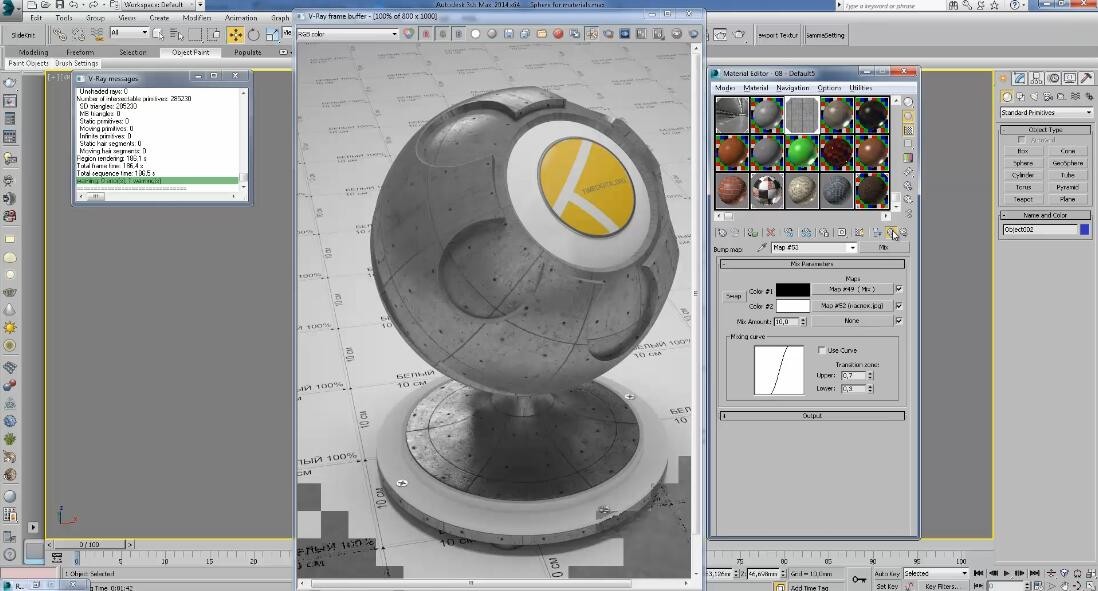Open the Modify tab in command panel
Viewport: 1098px width, 591px height.
coord(1020,78)
